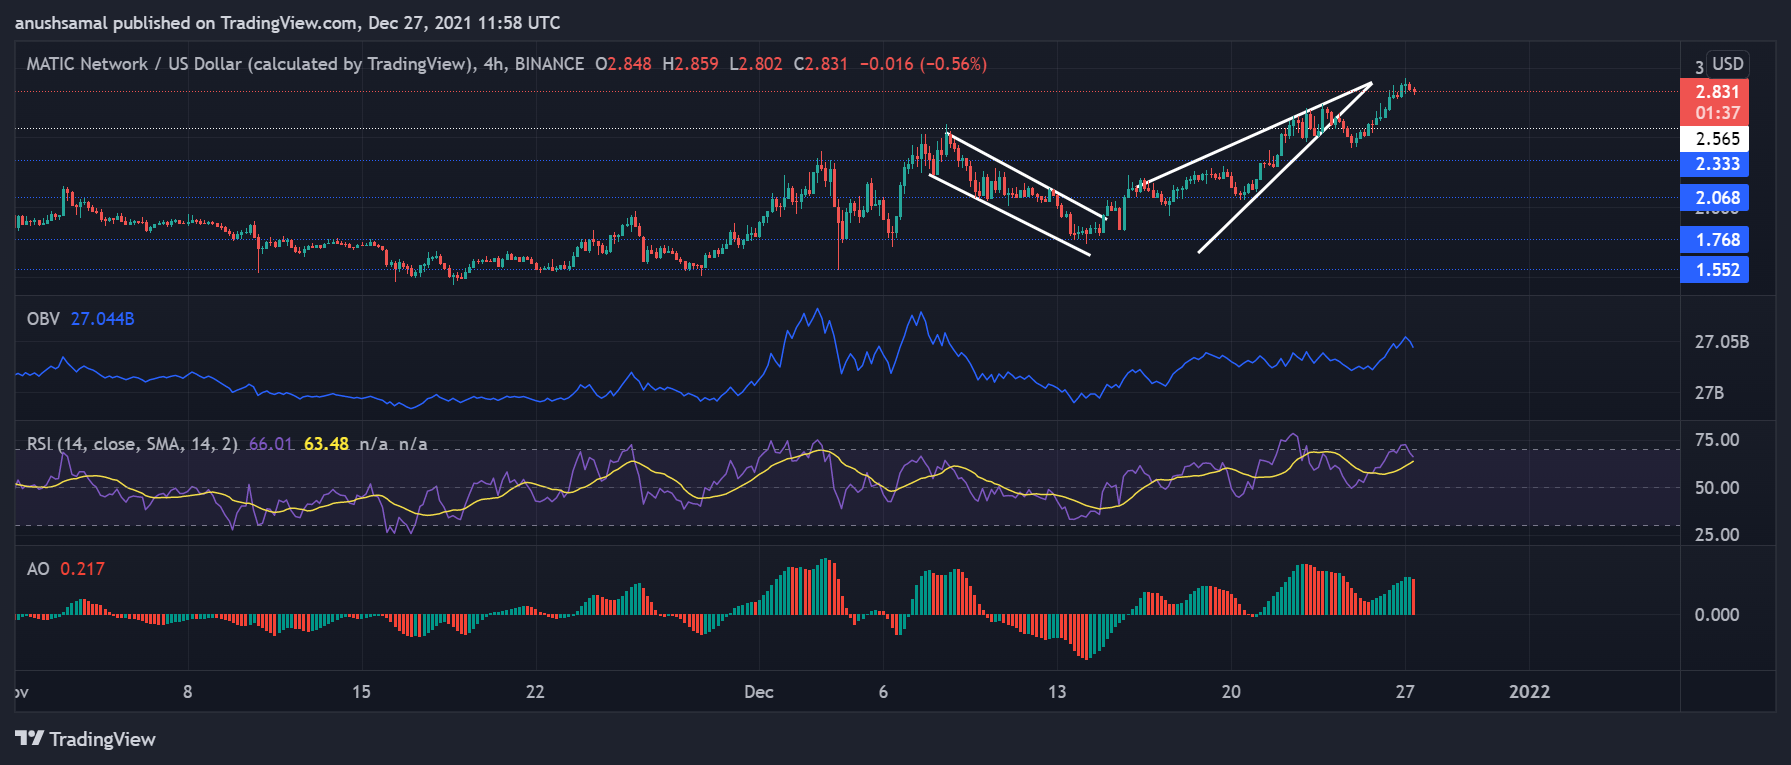The height and width of the screenshot is (765, 1791).
Task: Select the white 2.565 price level label
Action: tap(1716, 139)
